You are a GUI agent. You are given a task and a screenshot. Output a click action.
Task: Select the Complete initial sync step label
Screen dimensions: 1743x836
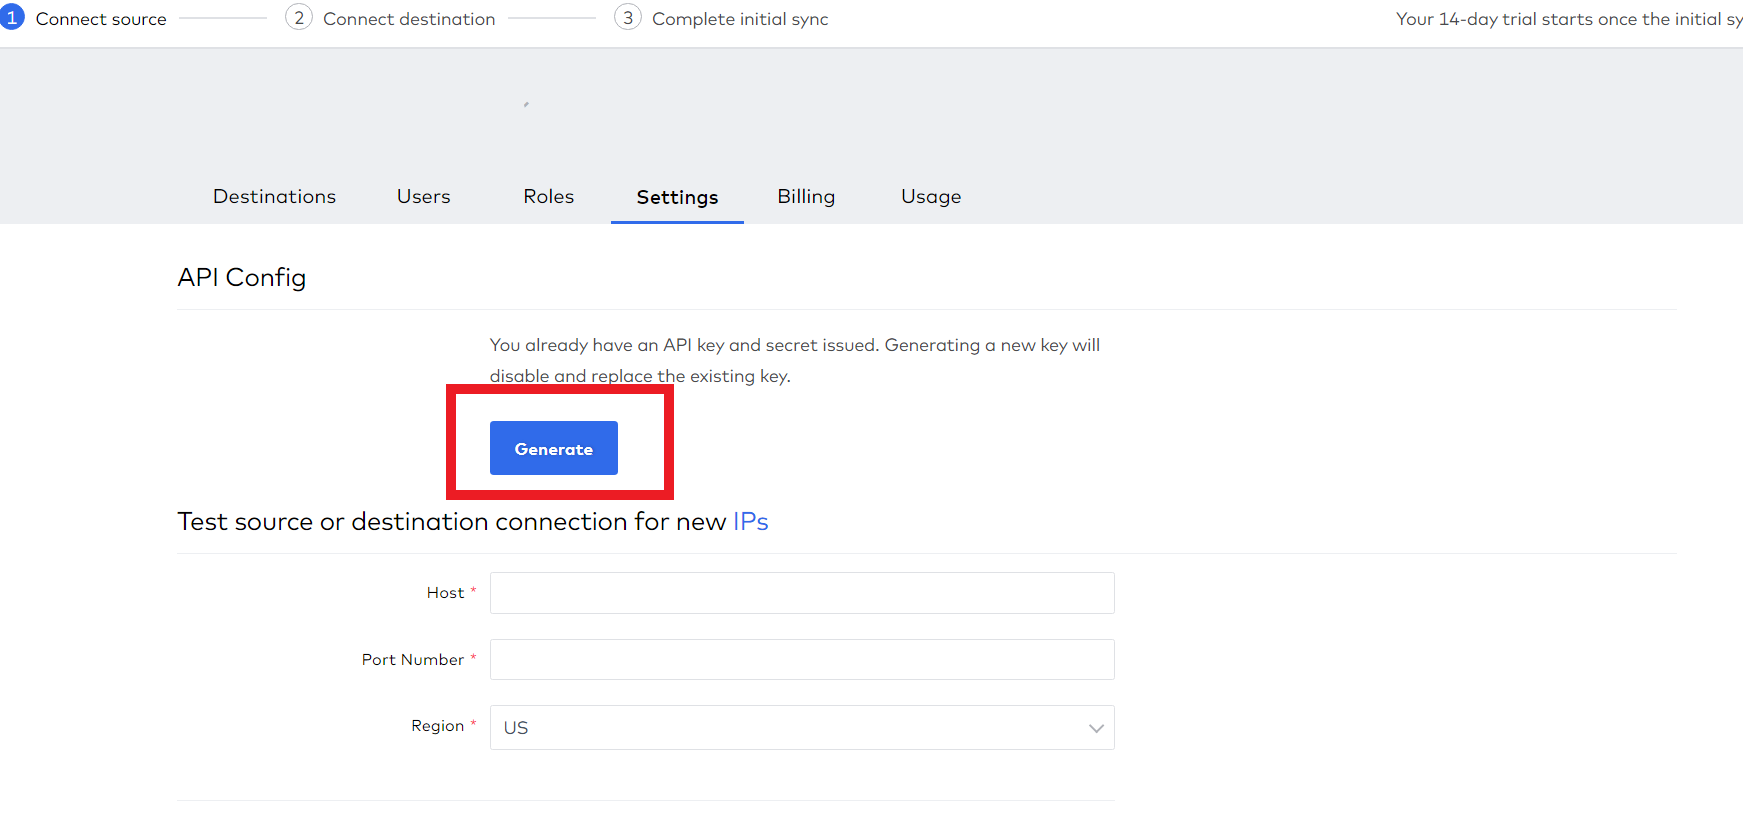(740, 19)
